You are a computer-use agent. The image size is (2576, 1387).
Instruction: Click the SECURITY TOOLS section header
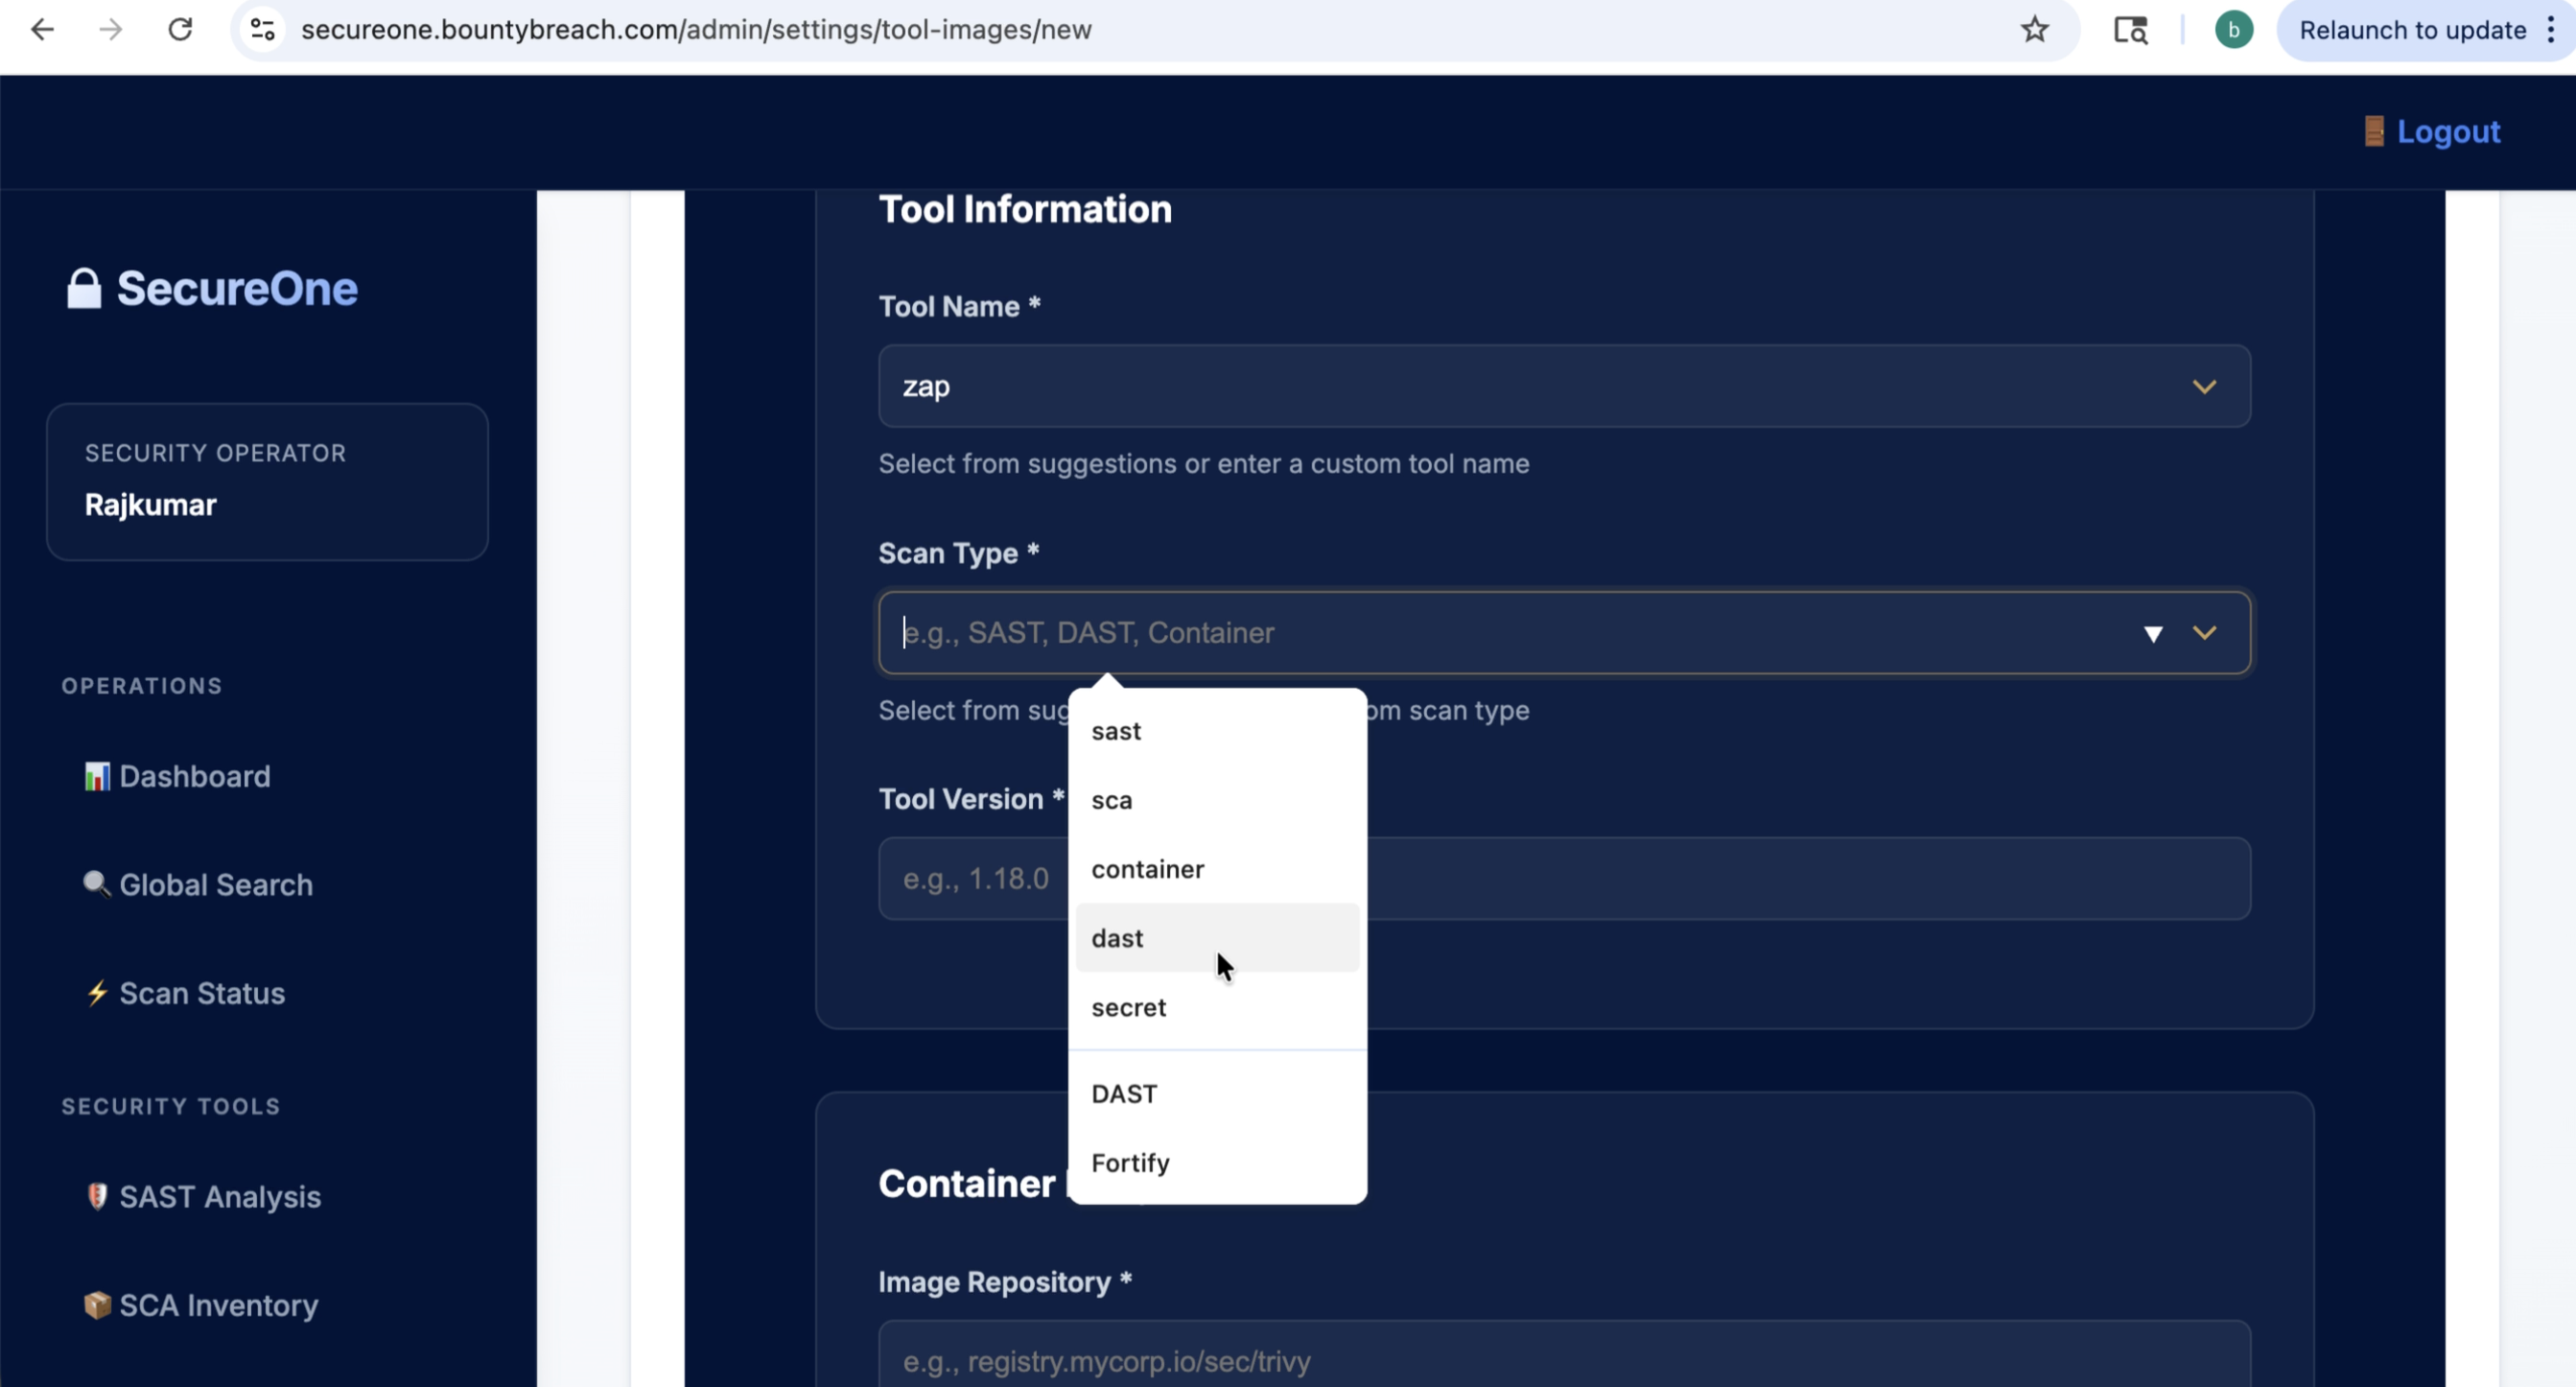171,1106
